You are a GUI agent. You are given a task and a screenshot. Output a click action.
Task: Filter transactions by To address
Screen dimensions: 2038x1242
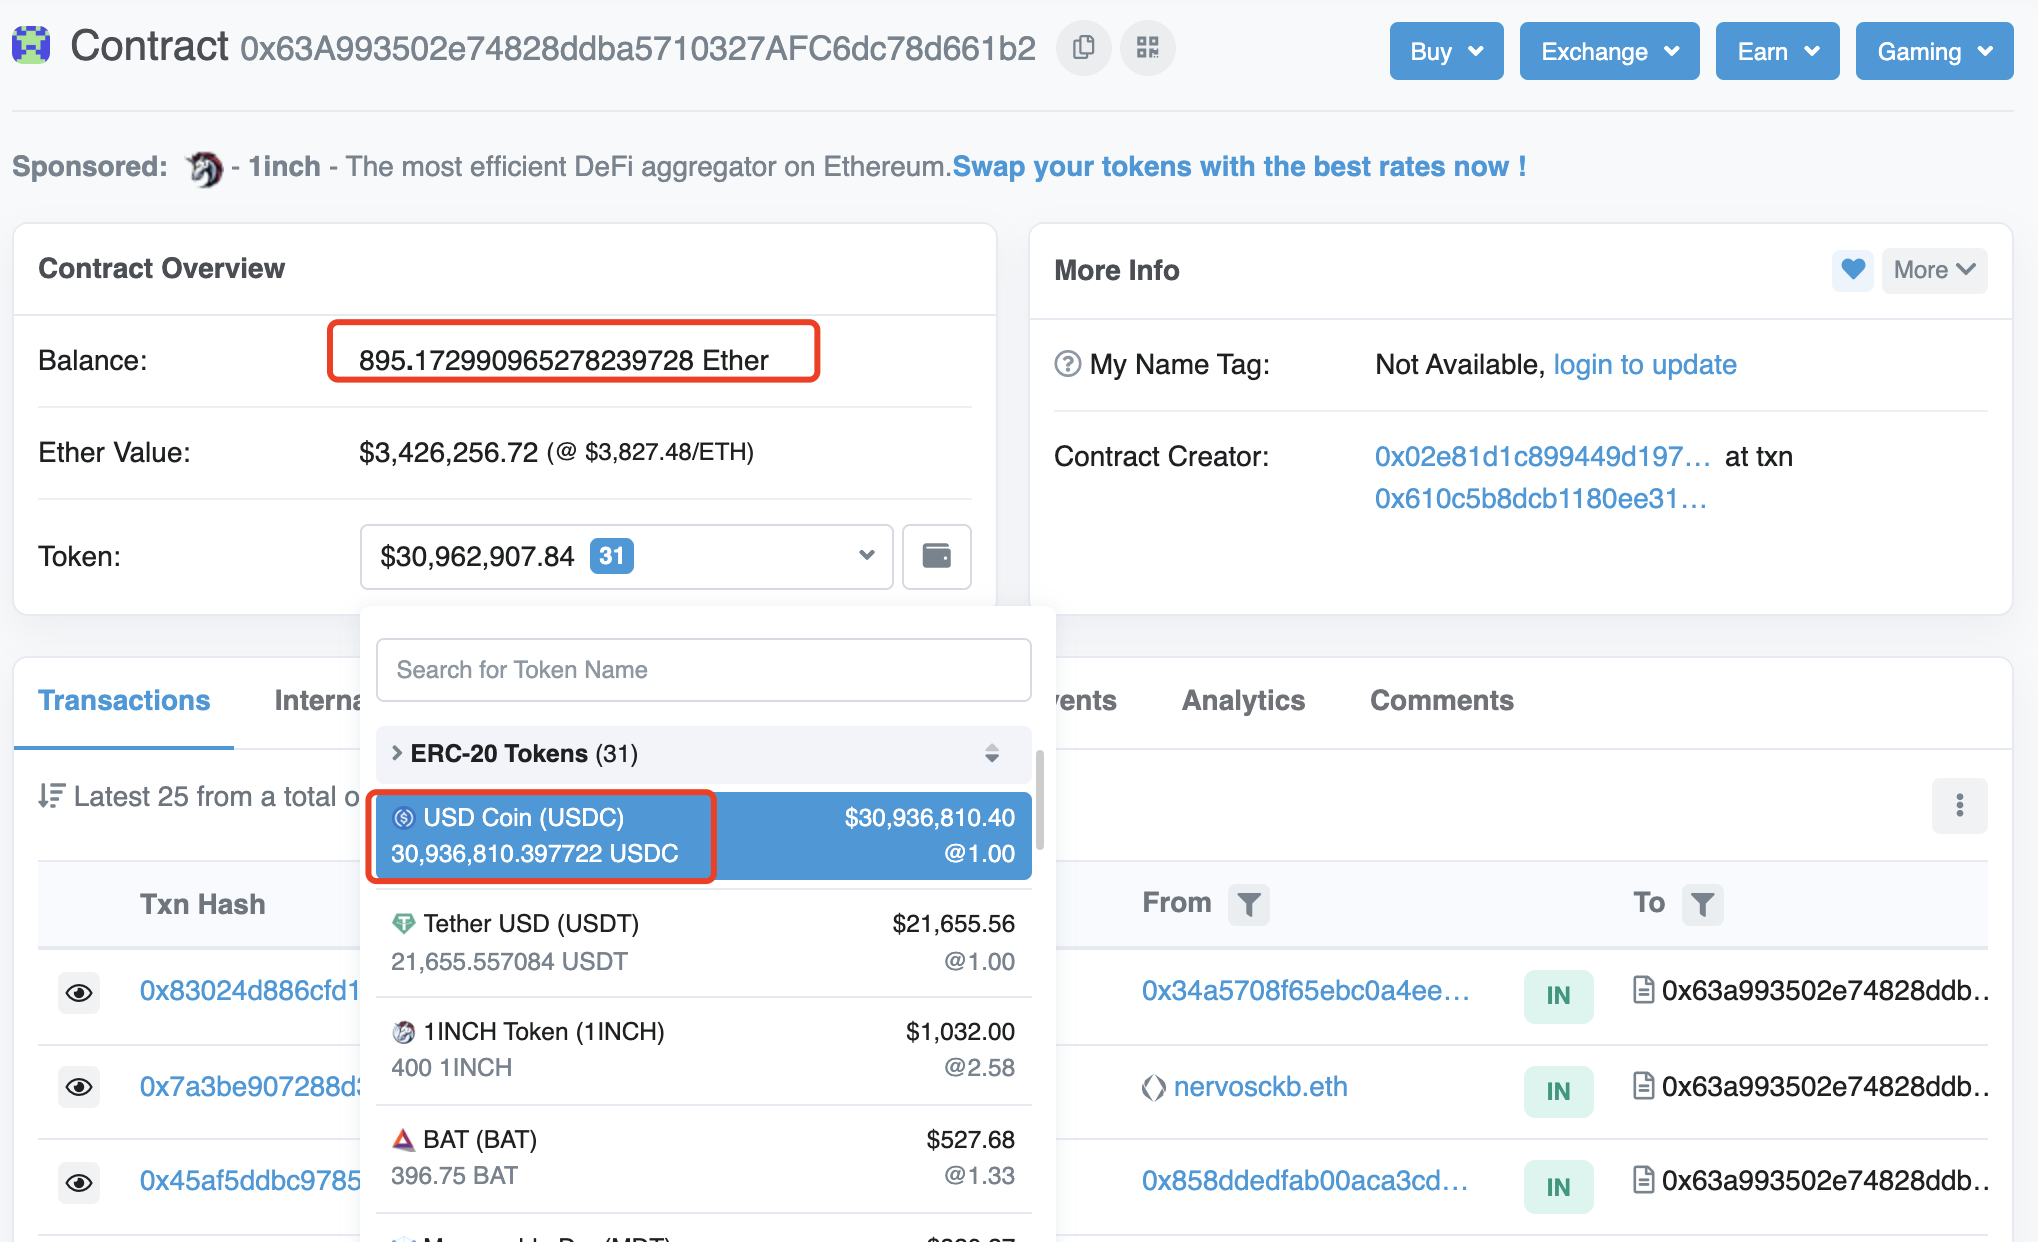click(1702, 904)
